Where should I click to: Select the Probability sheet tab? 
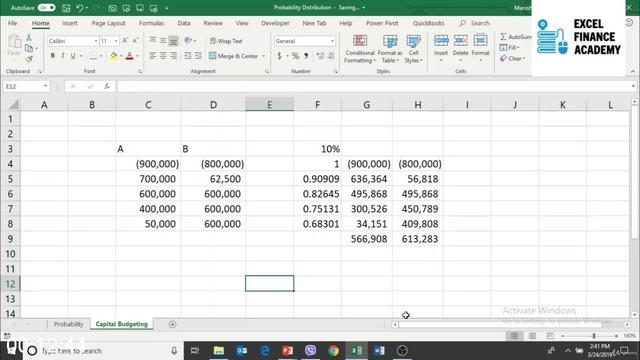68,324
